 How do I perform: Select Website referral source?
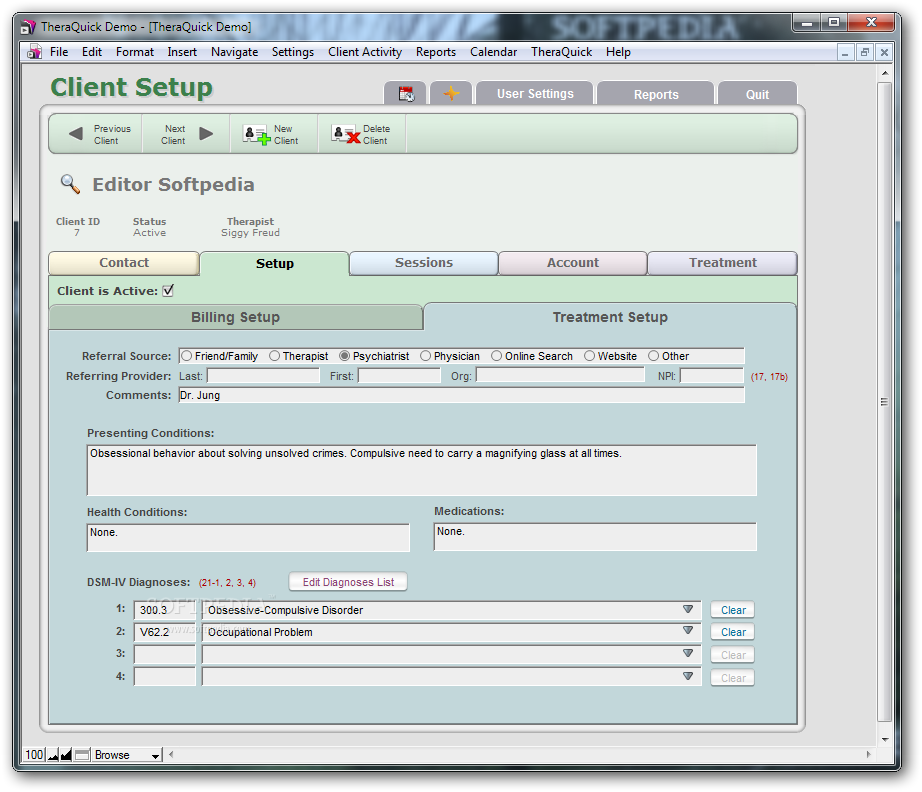pos(590,356)
